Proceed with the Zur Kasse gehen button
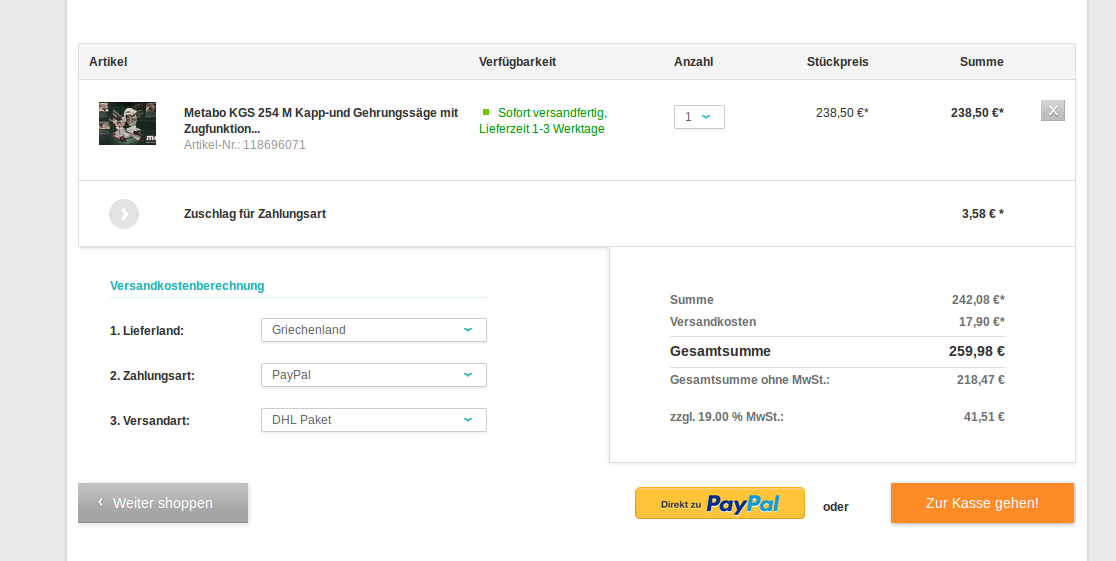Viewport: 1116px width, 561px height. click(982, 503)
